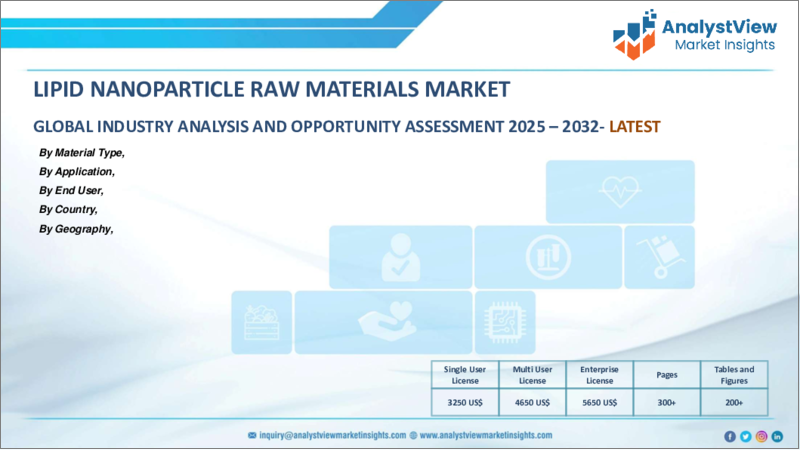Select the Multi User License cell
Image resolution: width=800 pixels, height=450 pixels.
[x=532, y=375]
